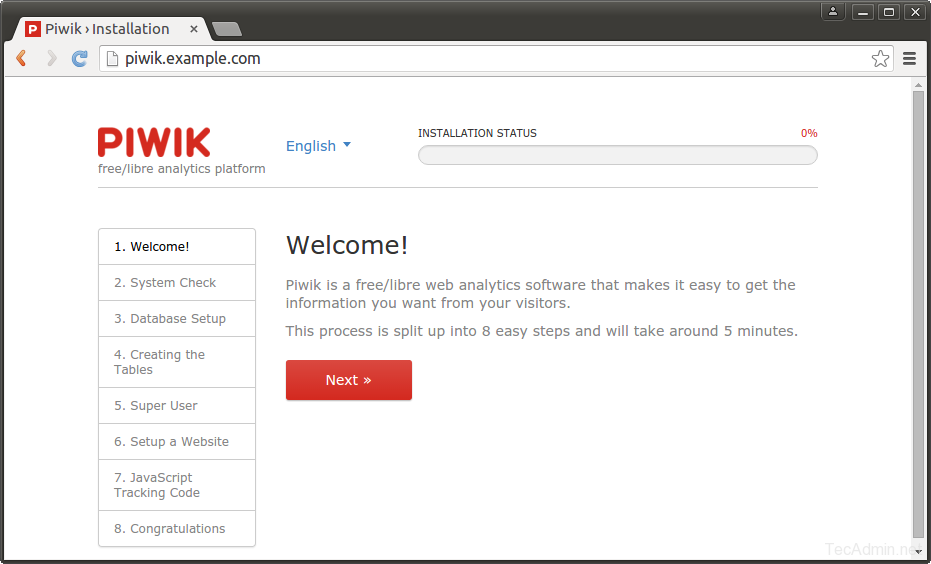Click the reload page icon

(80, 59)
